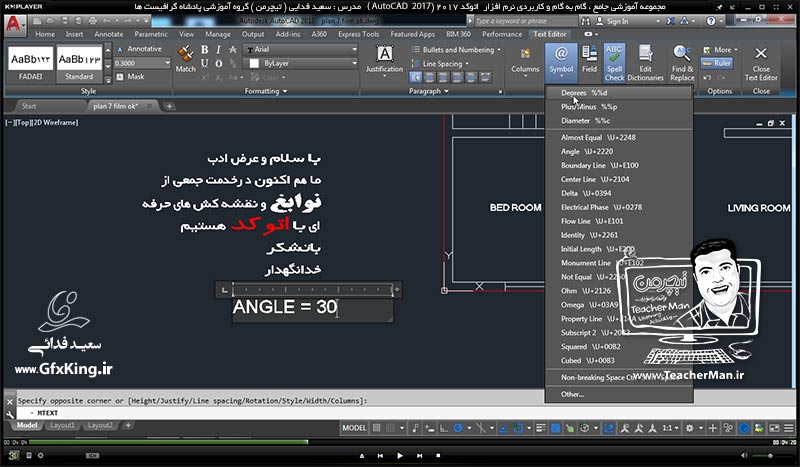The width and height of the screenshot is (800, 467).
Task: Click inside the ANGLE = 30 text box
Action: click(x=312, y=310)
